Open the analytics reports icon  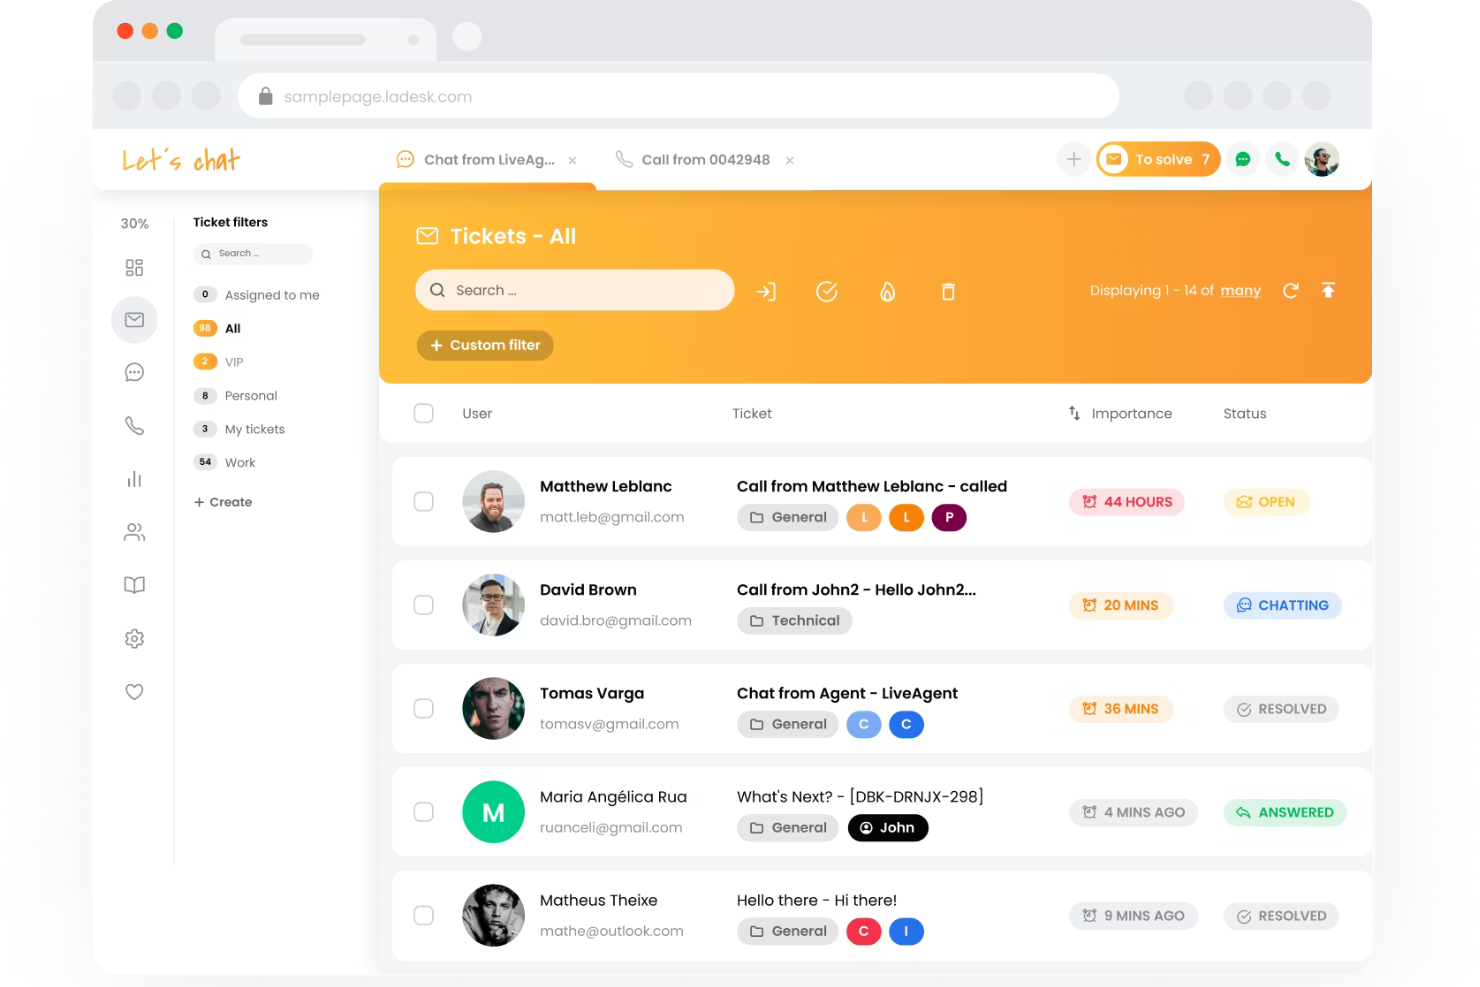pyautogui.click(x=134, y=478)
